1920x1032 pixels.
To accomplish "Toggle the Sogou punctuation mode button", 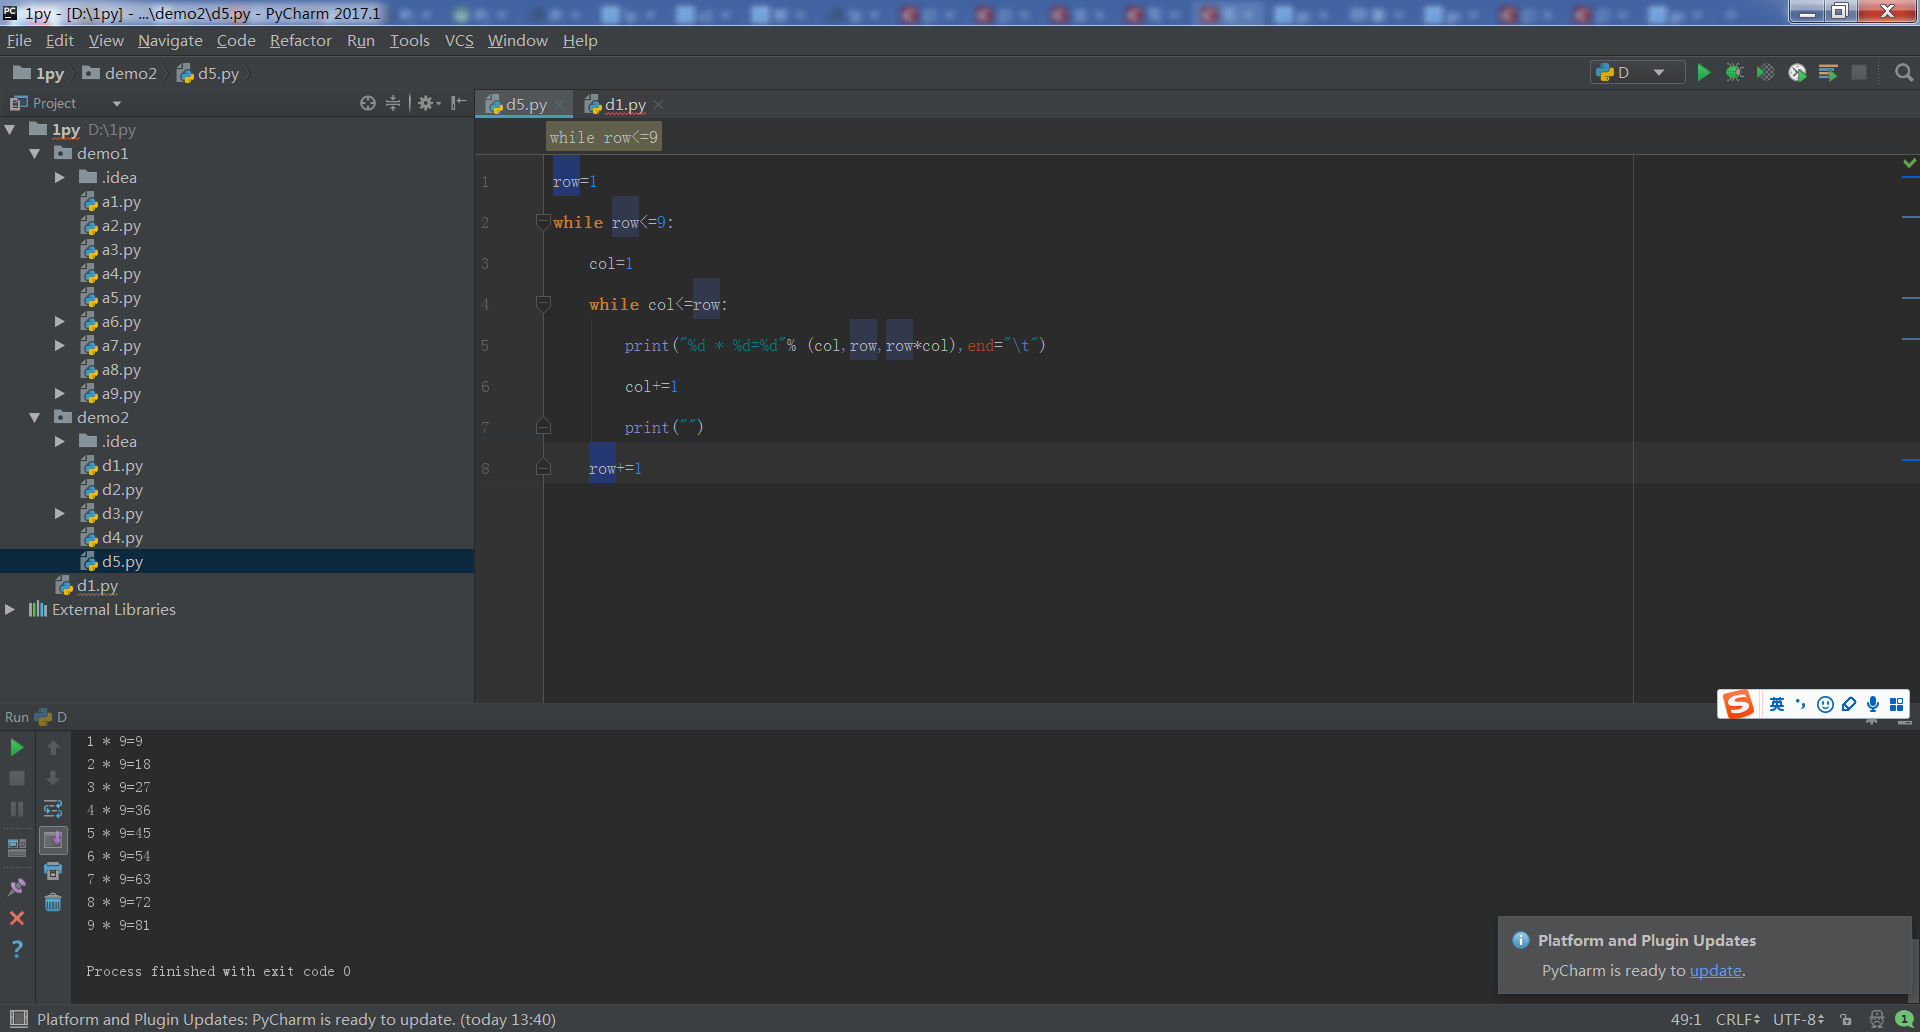I will point(1801,704).
